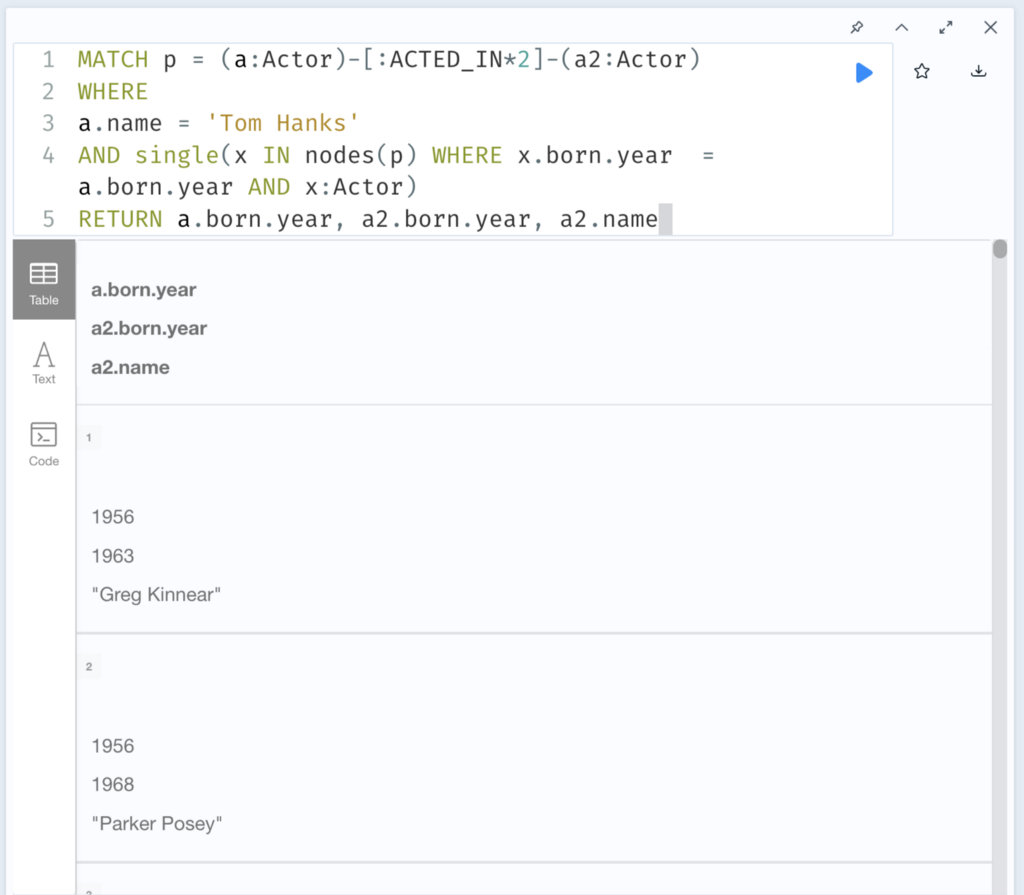This screenshot has height=895, width=1024.
Task: Click line number 5 in the editor gutter
Action: tap(48, 220)
